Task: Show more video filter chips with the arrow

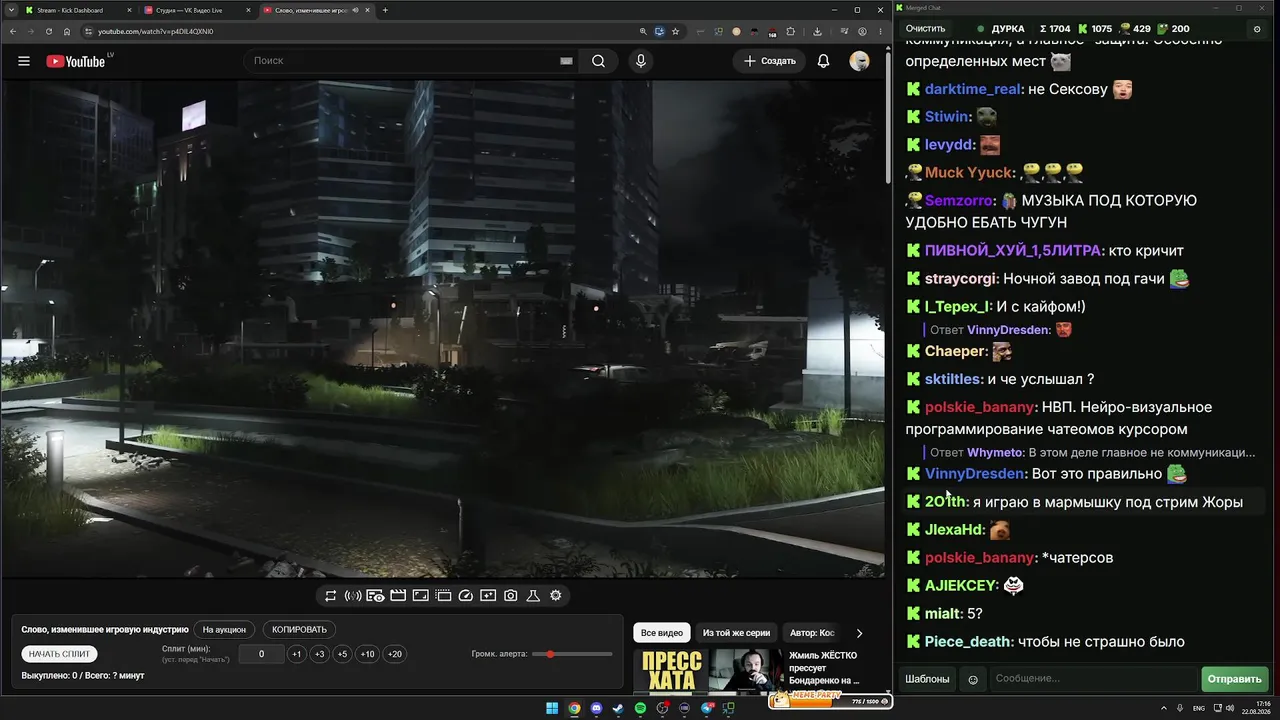Action: point(859,633)
